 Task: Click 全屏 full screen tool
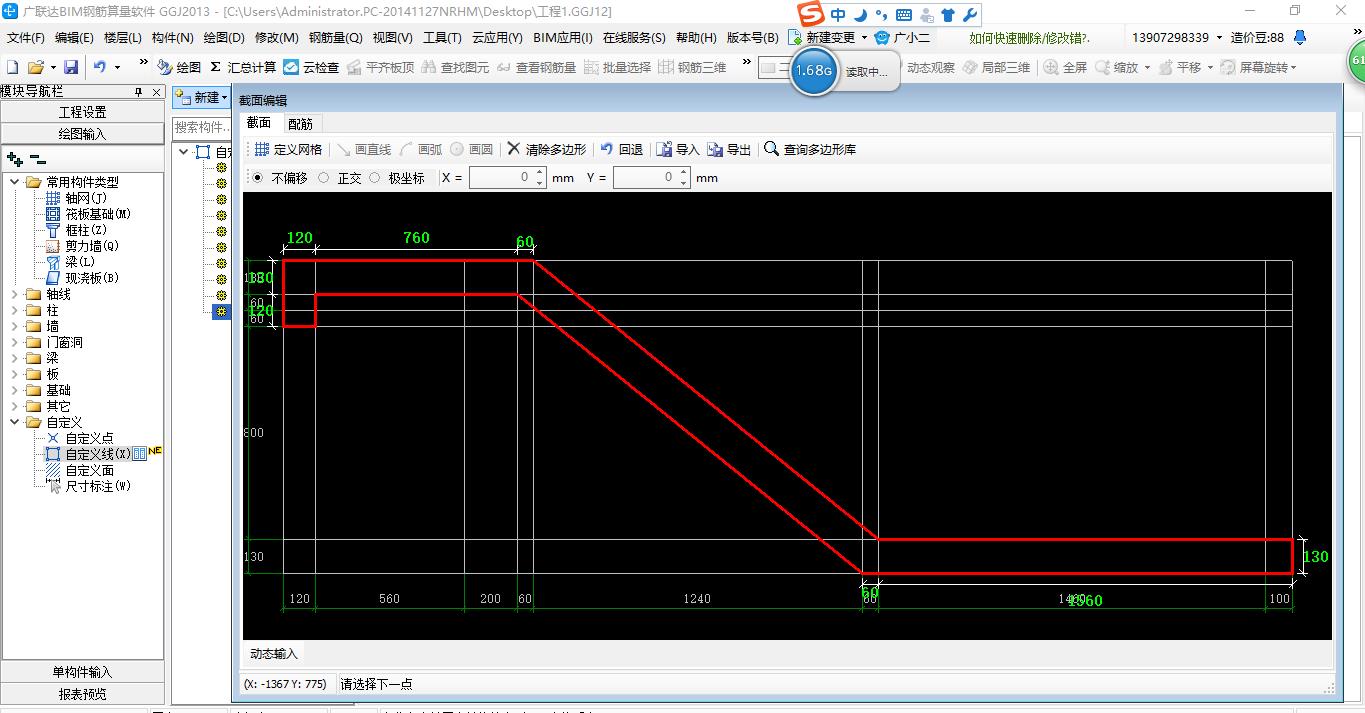tap(1065, 67)
